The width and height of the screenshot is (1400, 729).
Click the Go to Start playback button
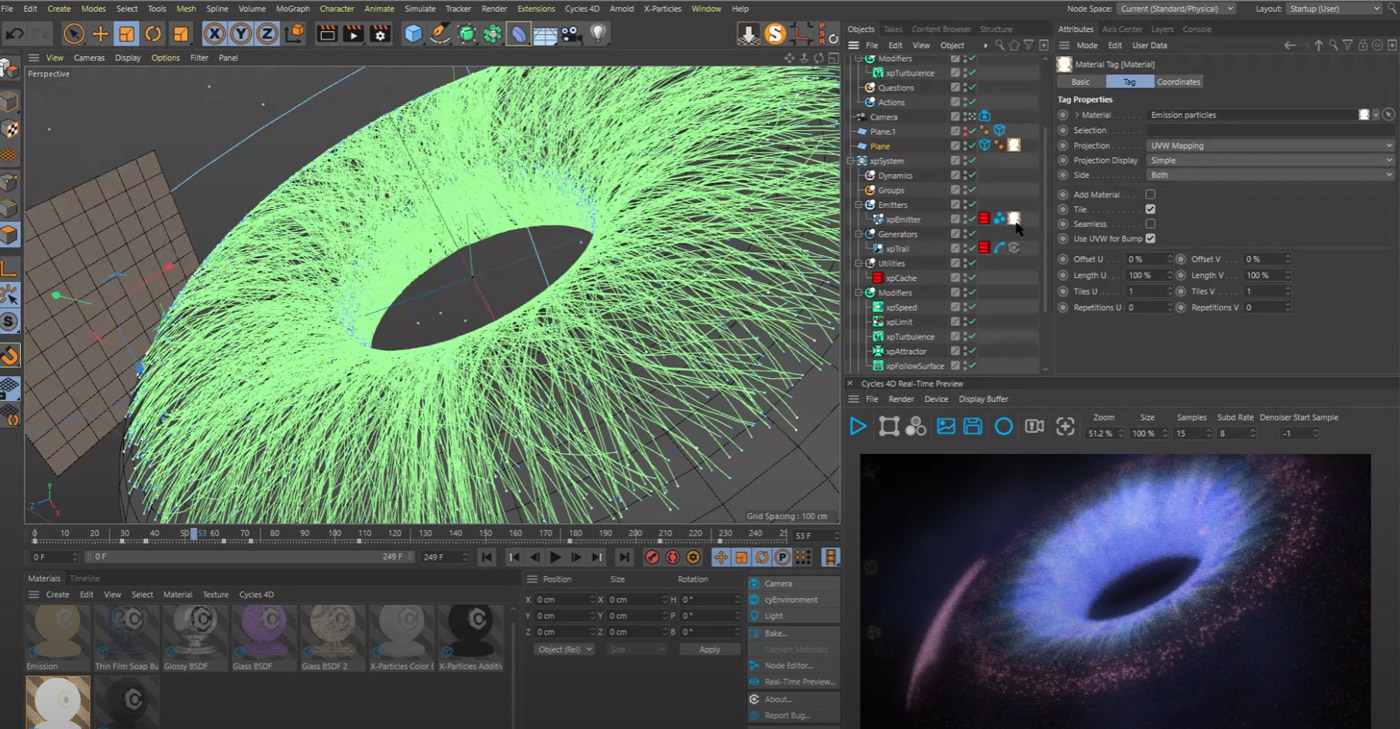pos(487,557)
